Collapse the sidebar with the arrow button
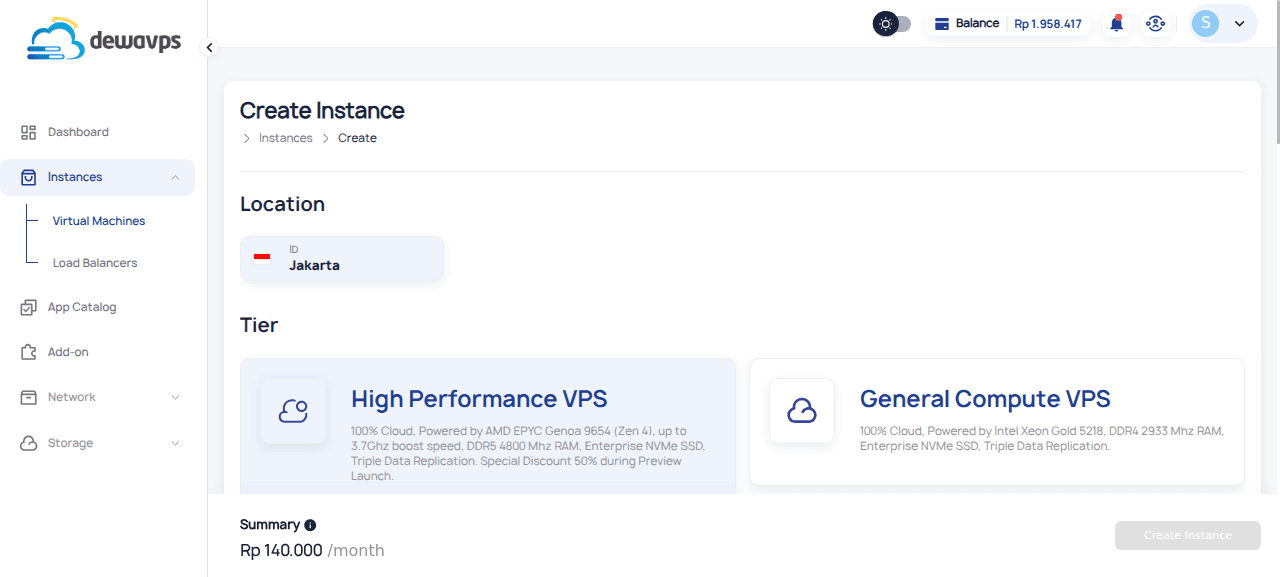The width and height of the screenshot is (1280, 577). pos(209,47)
